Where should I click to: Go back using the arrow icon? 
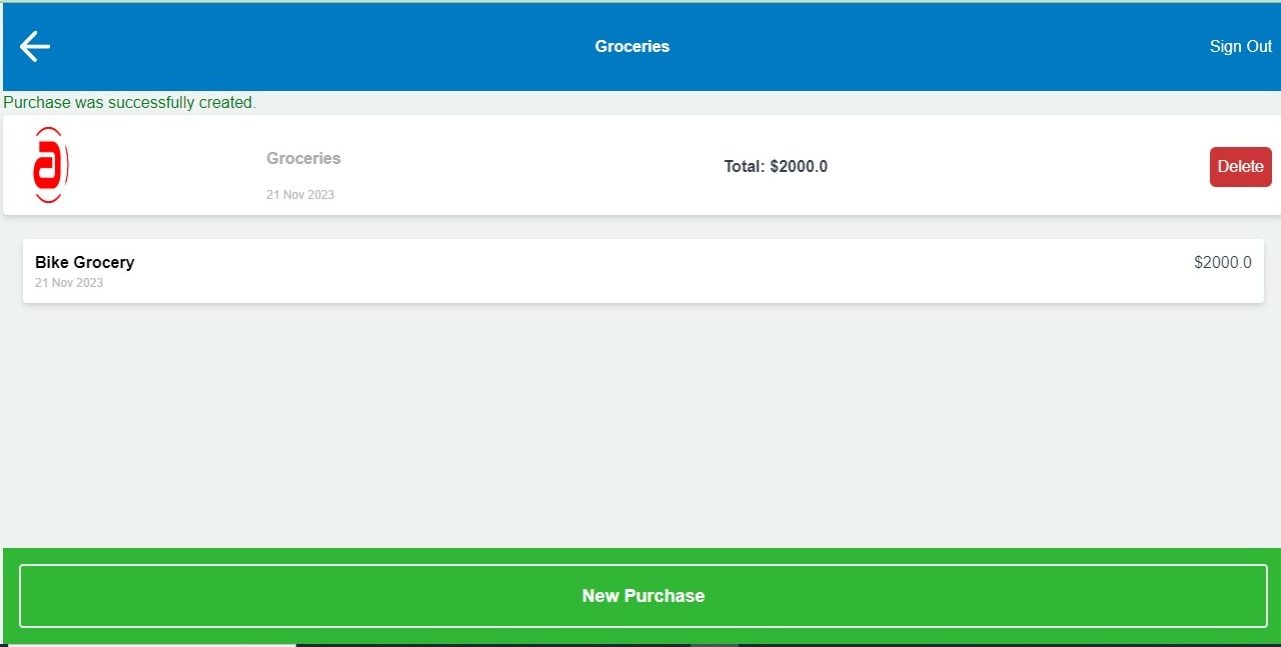(35, 46)
